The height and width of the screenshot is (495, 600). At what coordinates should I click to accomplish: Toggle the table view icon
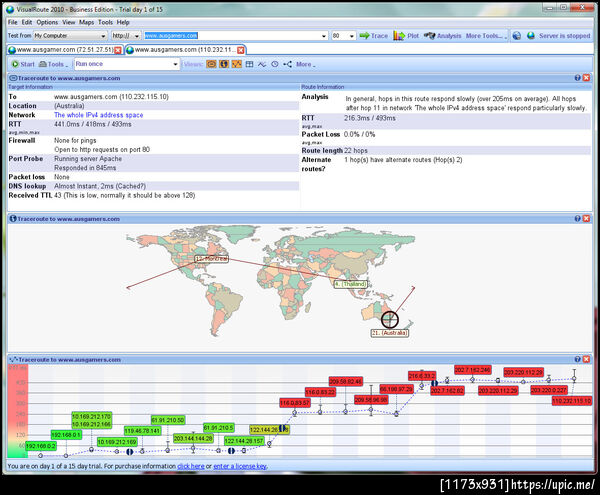point(249,64)
